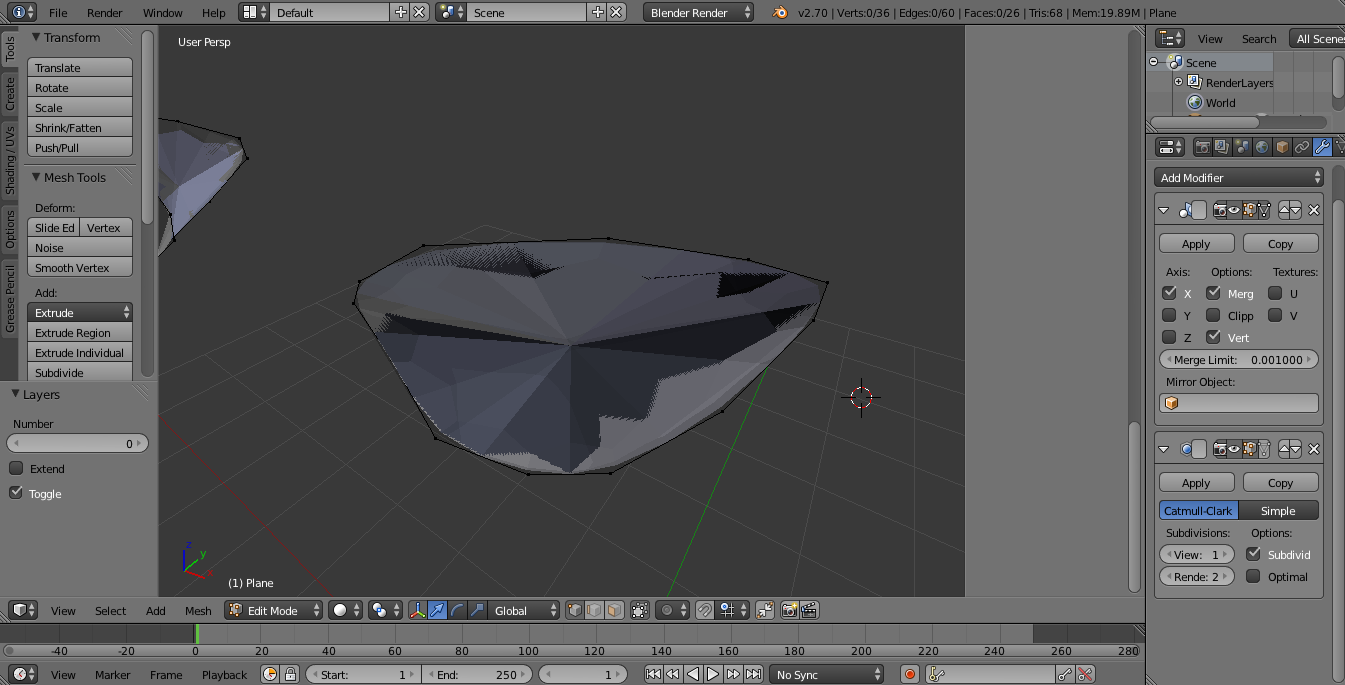Toggle the Merge option checkbox
1345x685 pixels.
[1213, 293]
